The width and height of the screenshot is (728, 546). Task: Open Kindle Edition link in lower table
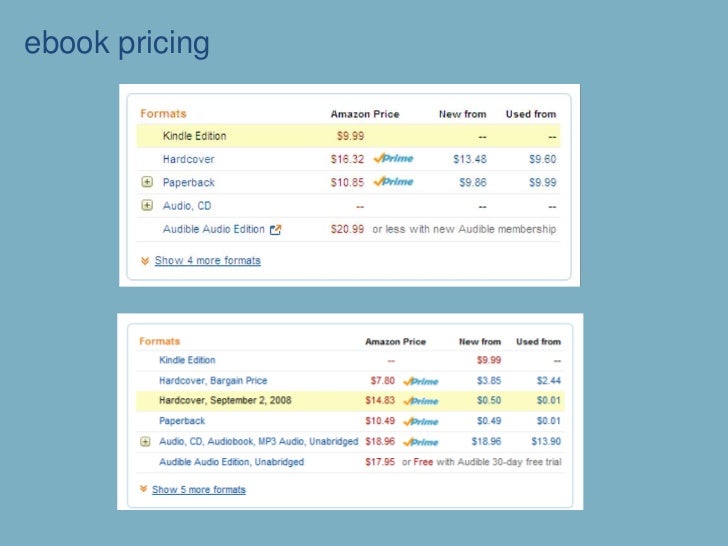187,360
